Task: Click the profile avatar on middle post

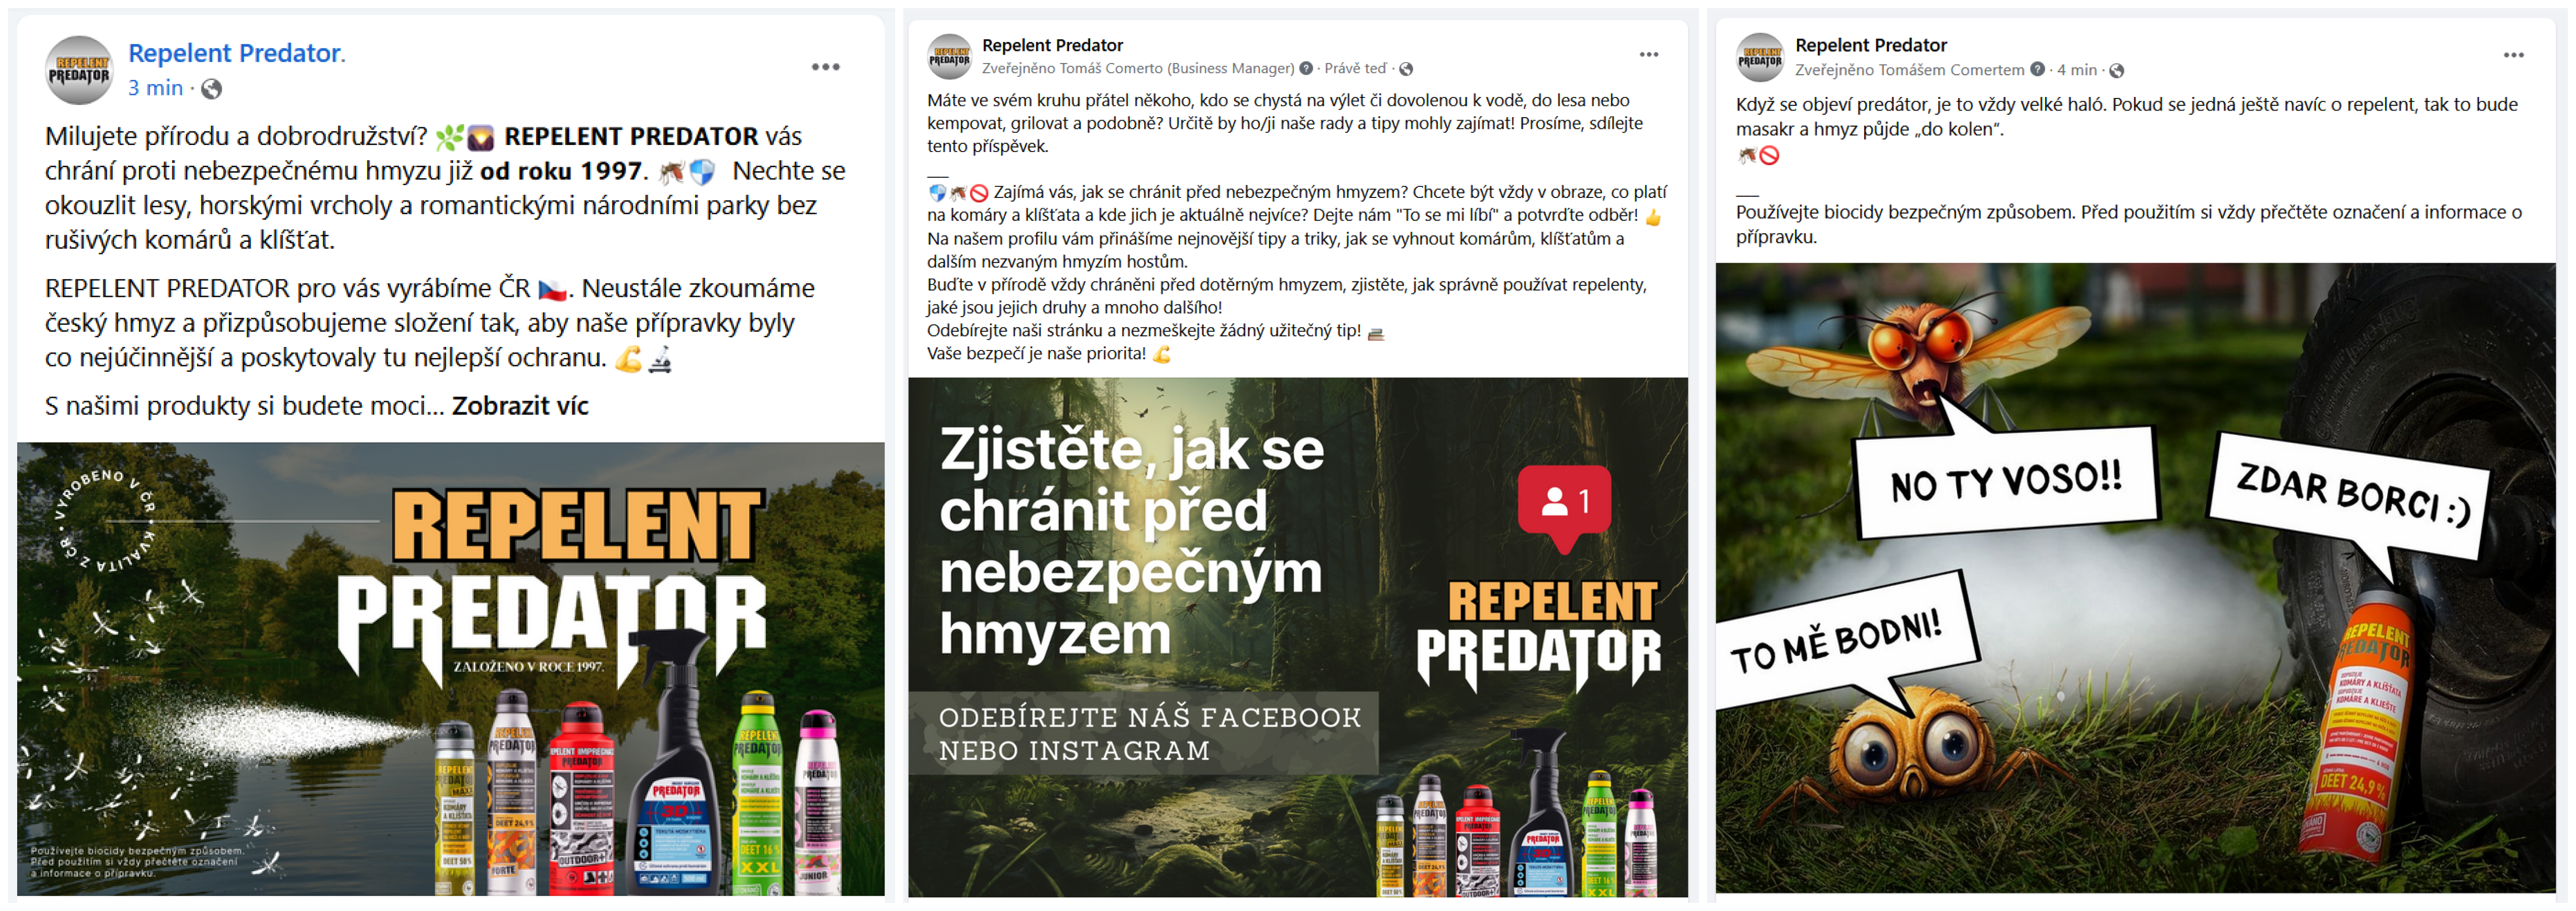Action: click(949, 57)
